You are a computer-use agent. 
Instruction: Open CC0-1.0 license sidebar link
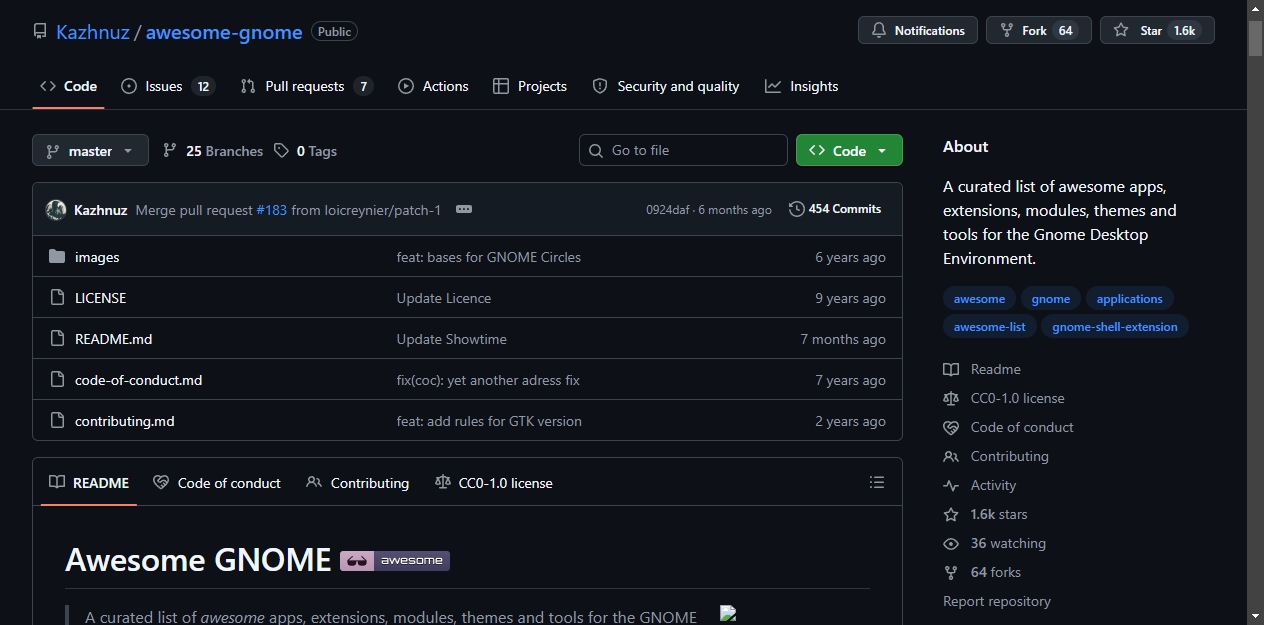[1004, 398]
